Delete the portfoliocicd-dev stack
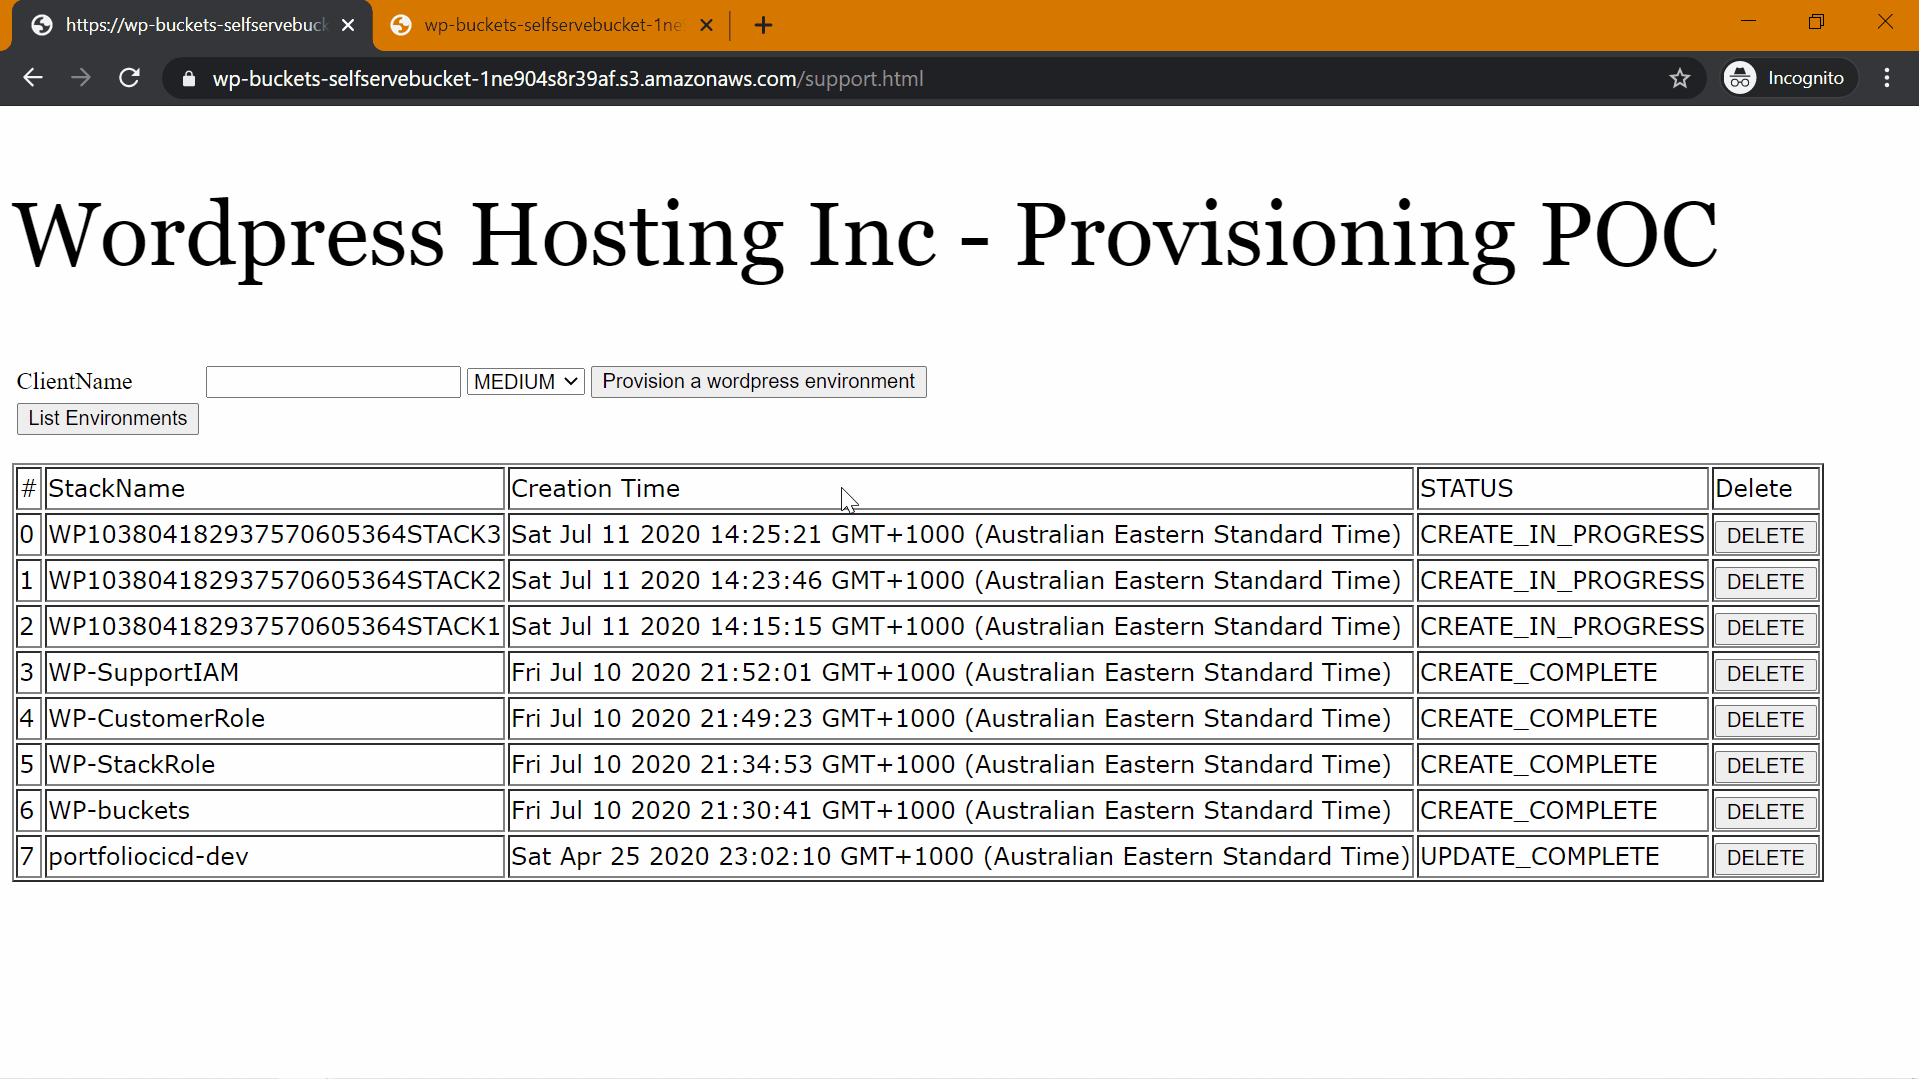The width and height of the screenshot is (1919, 1079). point(1765,858)
